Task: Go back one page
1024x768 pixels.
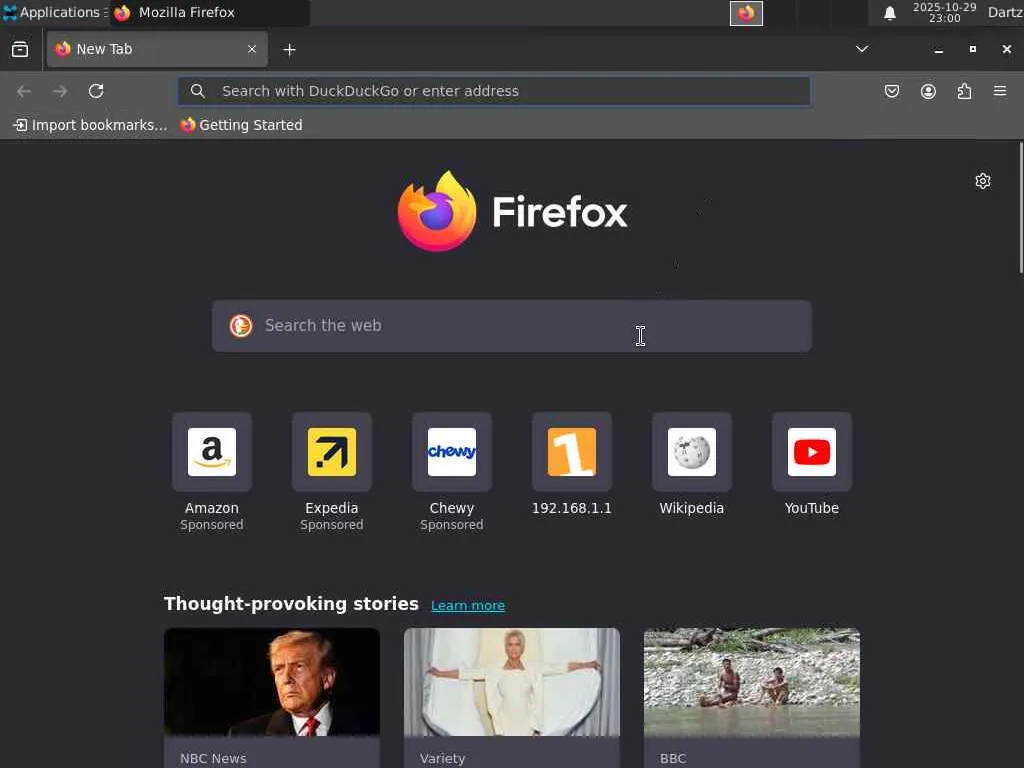Action: pos(24,91)
